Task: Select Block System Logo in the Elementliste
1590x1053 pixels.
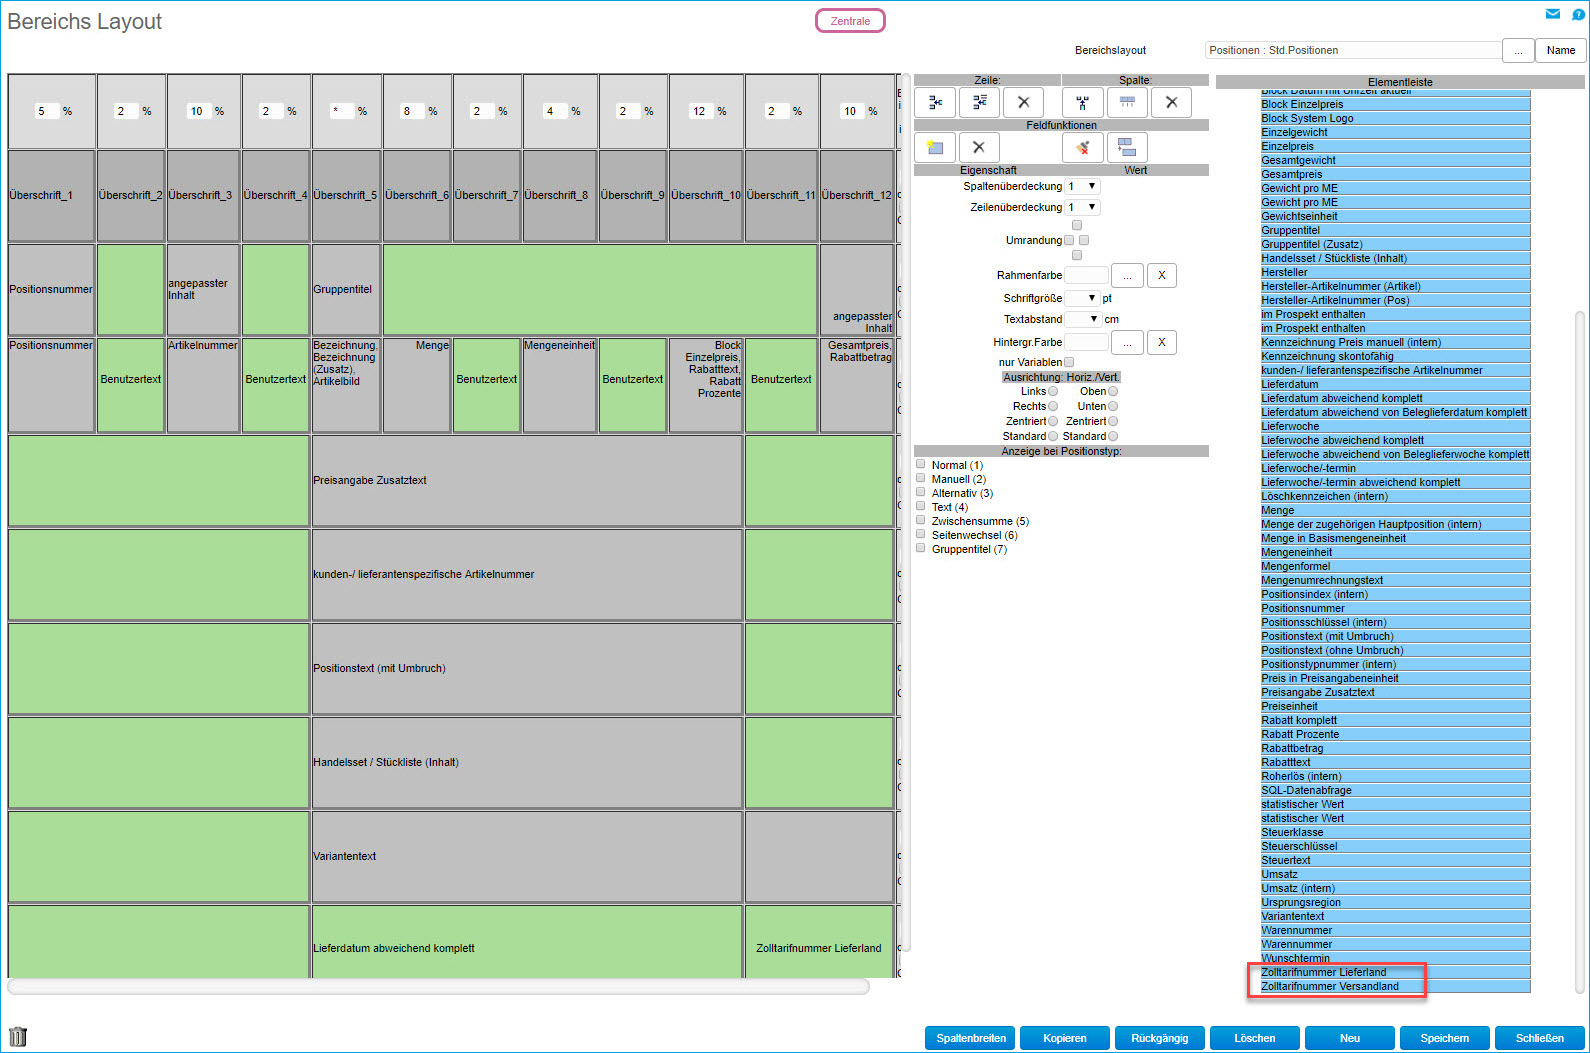Action: pyautogui.click(x=1395, y=118)
